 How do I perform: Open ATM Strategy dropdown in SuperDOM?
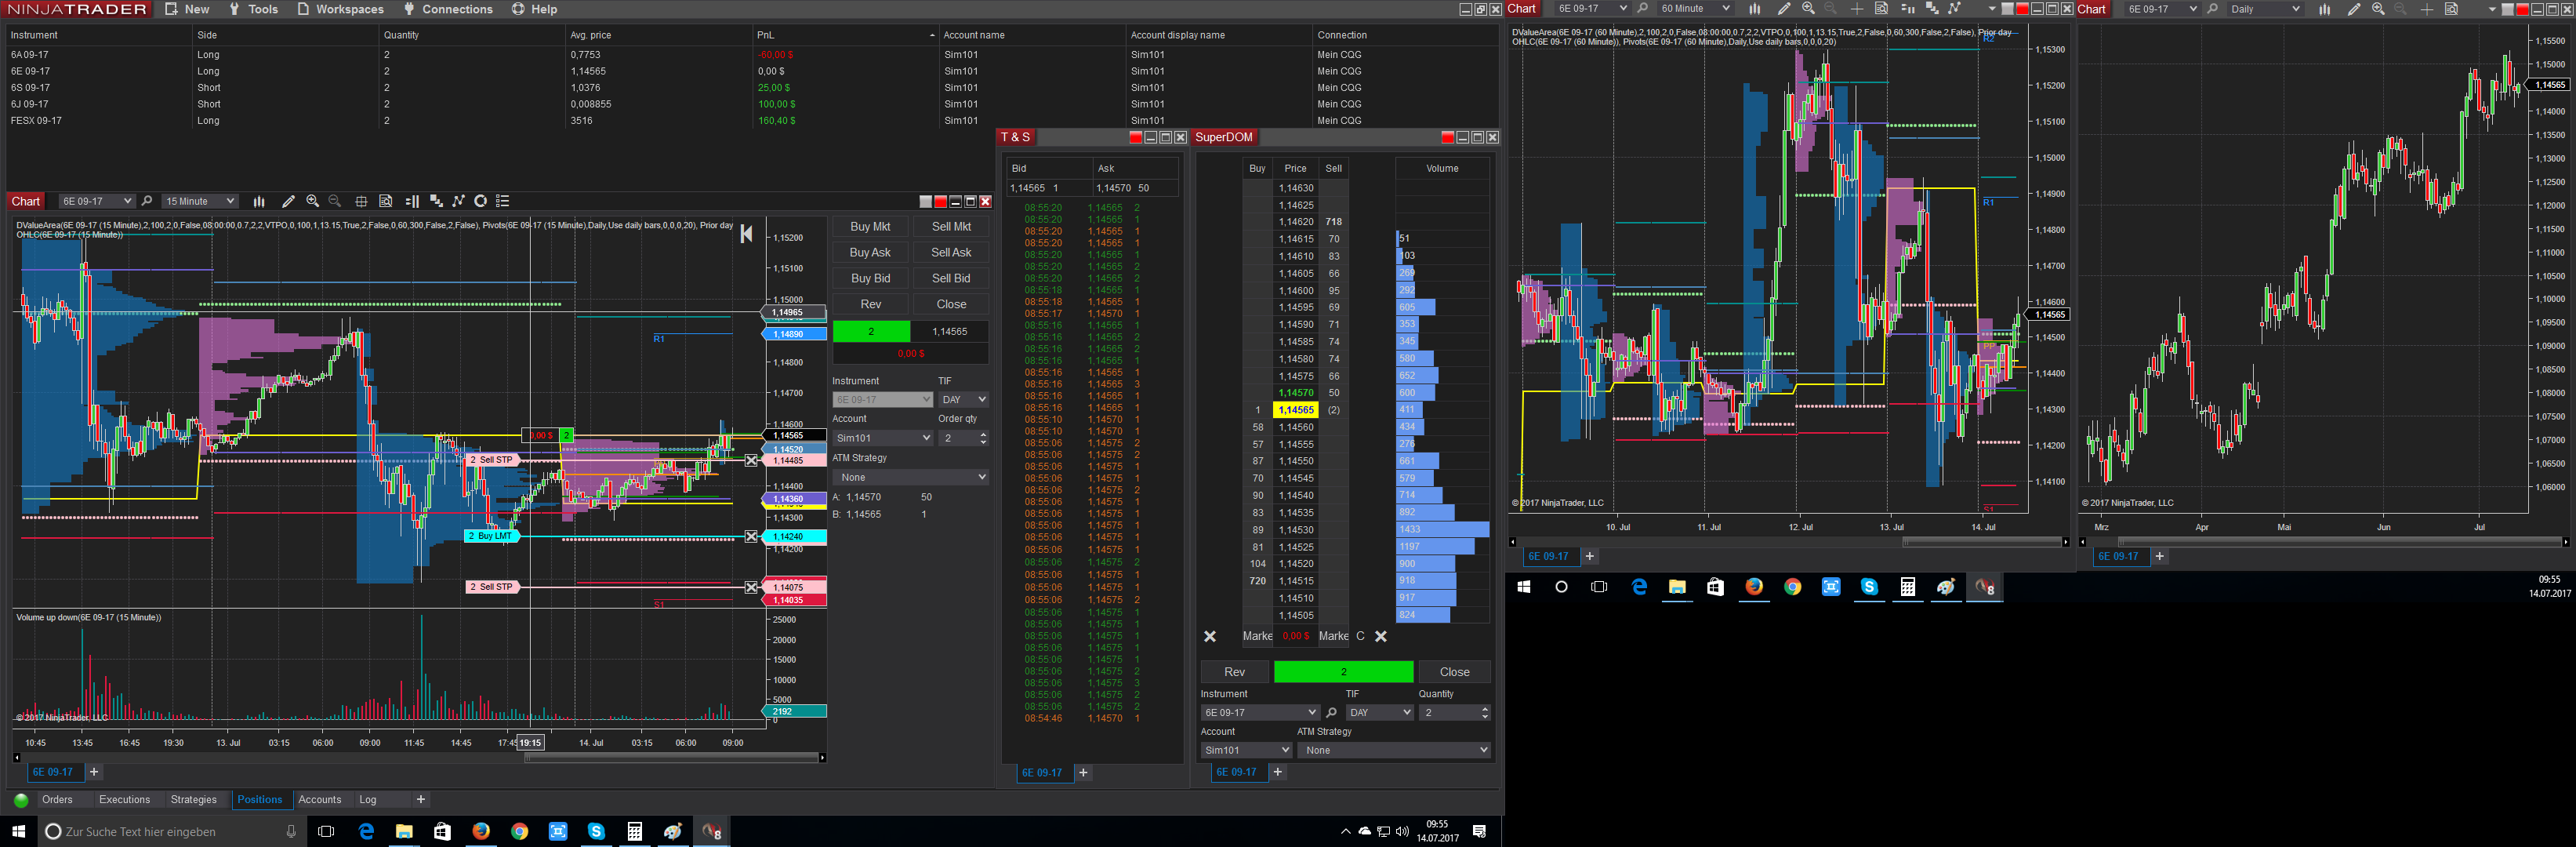[1395, 750]
